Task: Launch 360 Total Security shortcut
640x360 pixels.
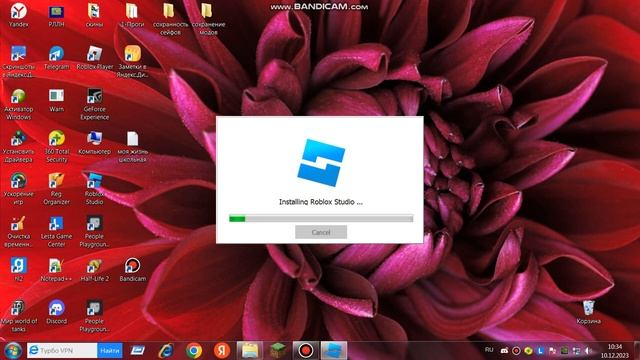Action: (56, 147)
